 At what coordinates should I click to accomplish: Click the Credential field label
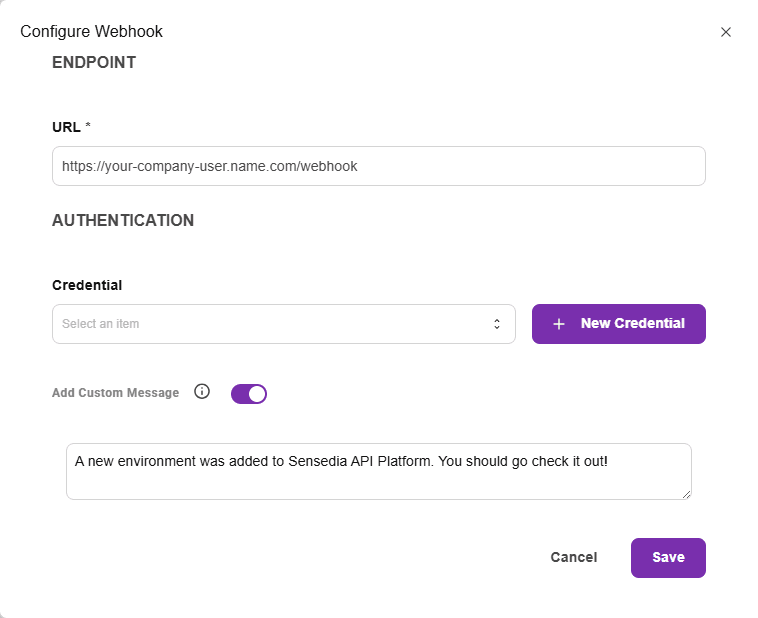87,285
